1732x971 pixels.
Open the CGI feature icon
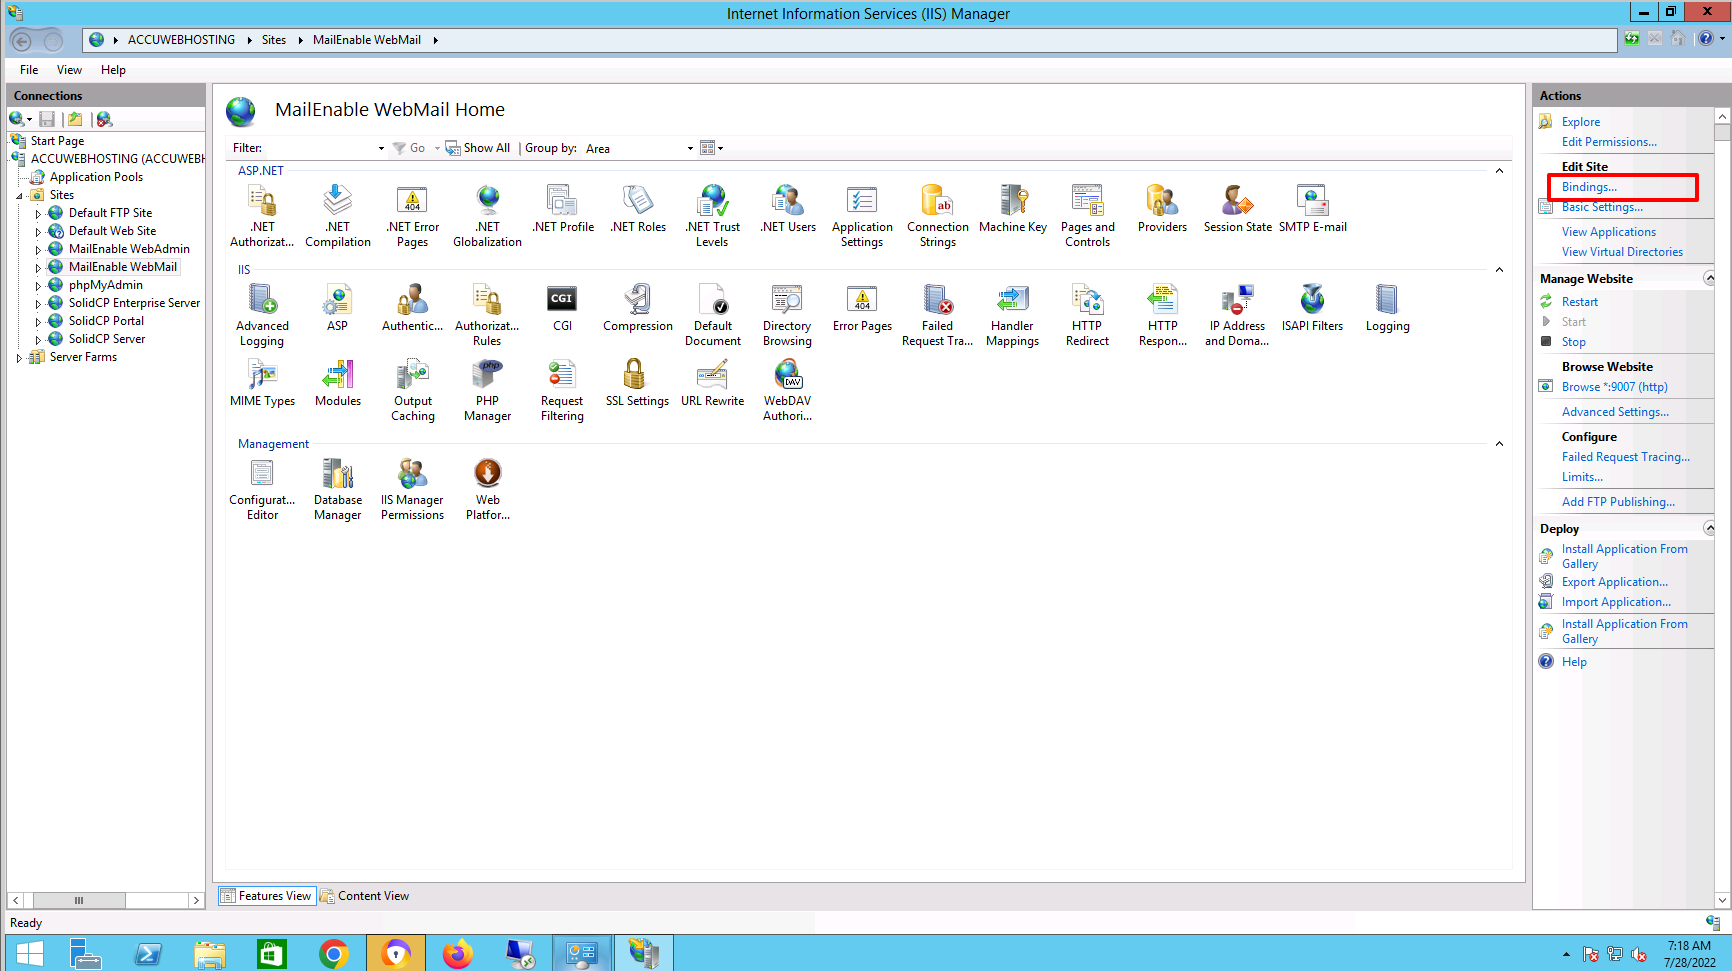(x=562, y=308)
